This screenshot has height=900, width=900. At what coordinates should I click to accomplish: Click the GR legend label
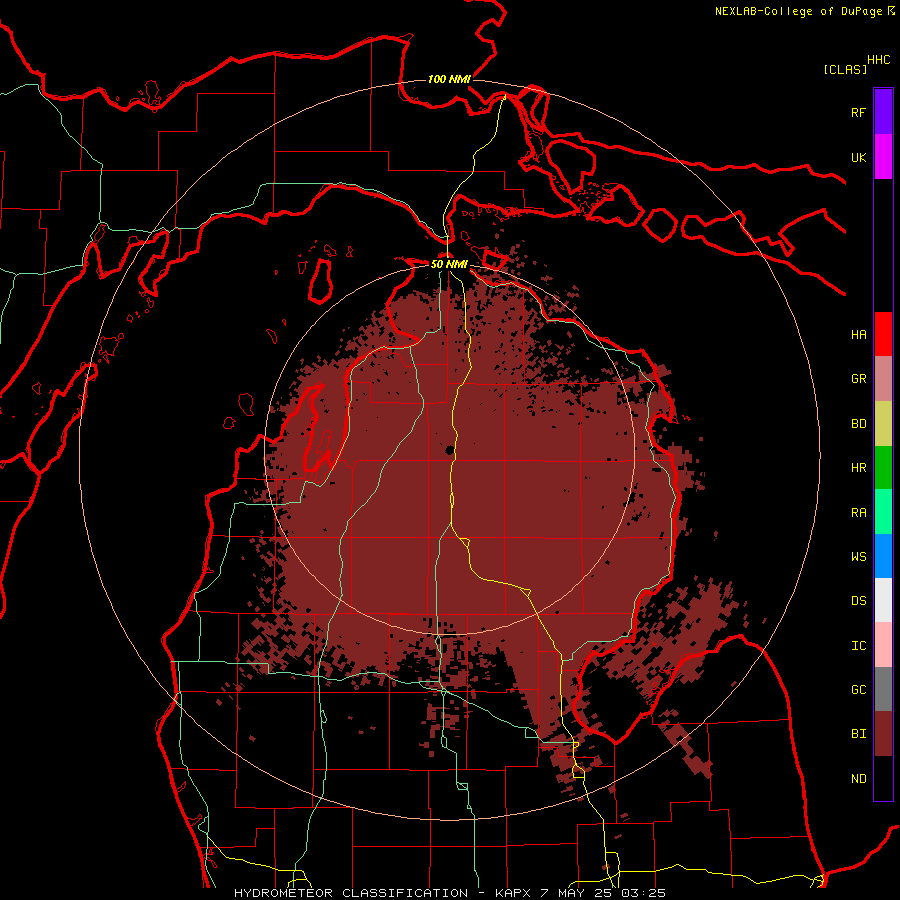858,379
